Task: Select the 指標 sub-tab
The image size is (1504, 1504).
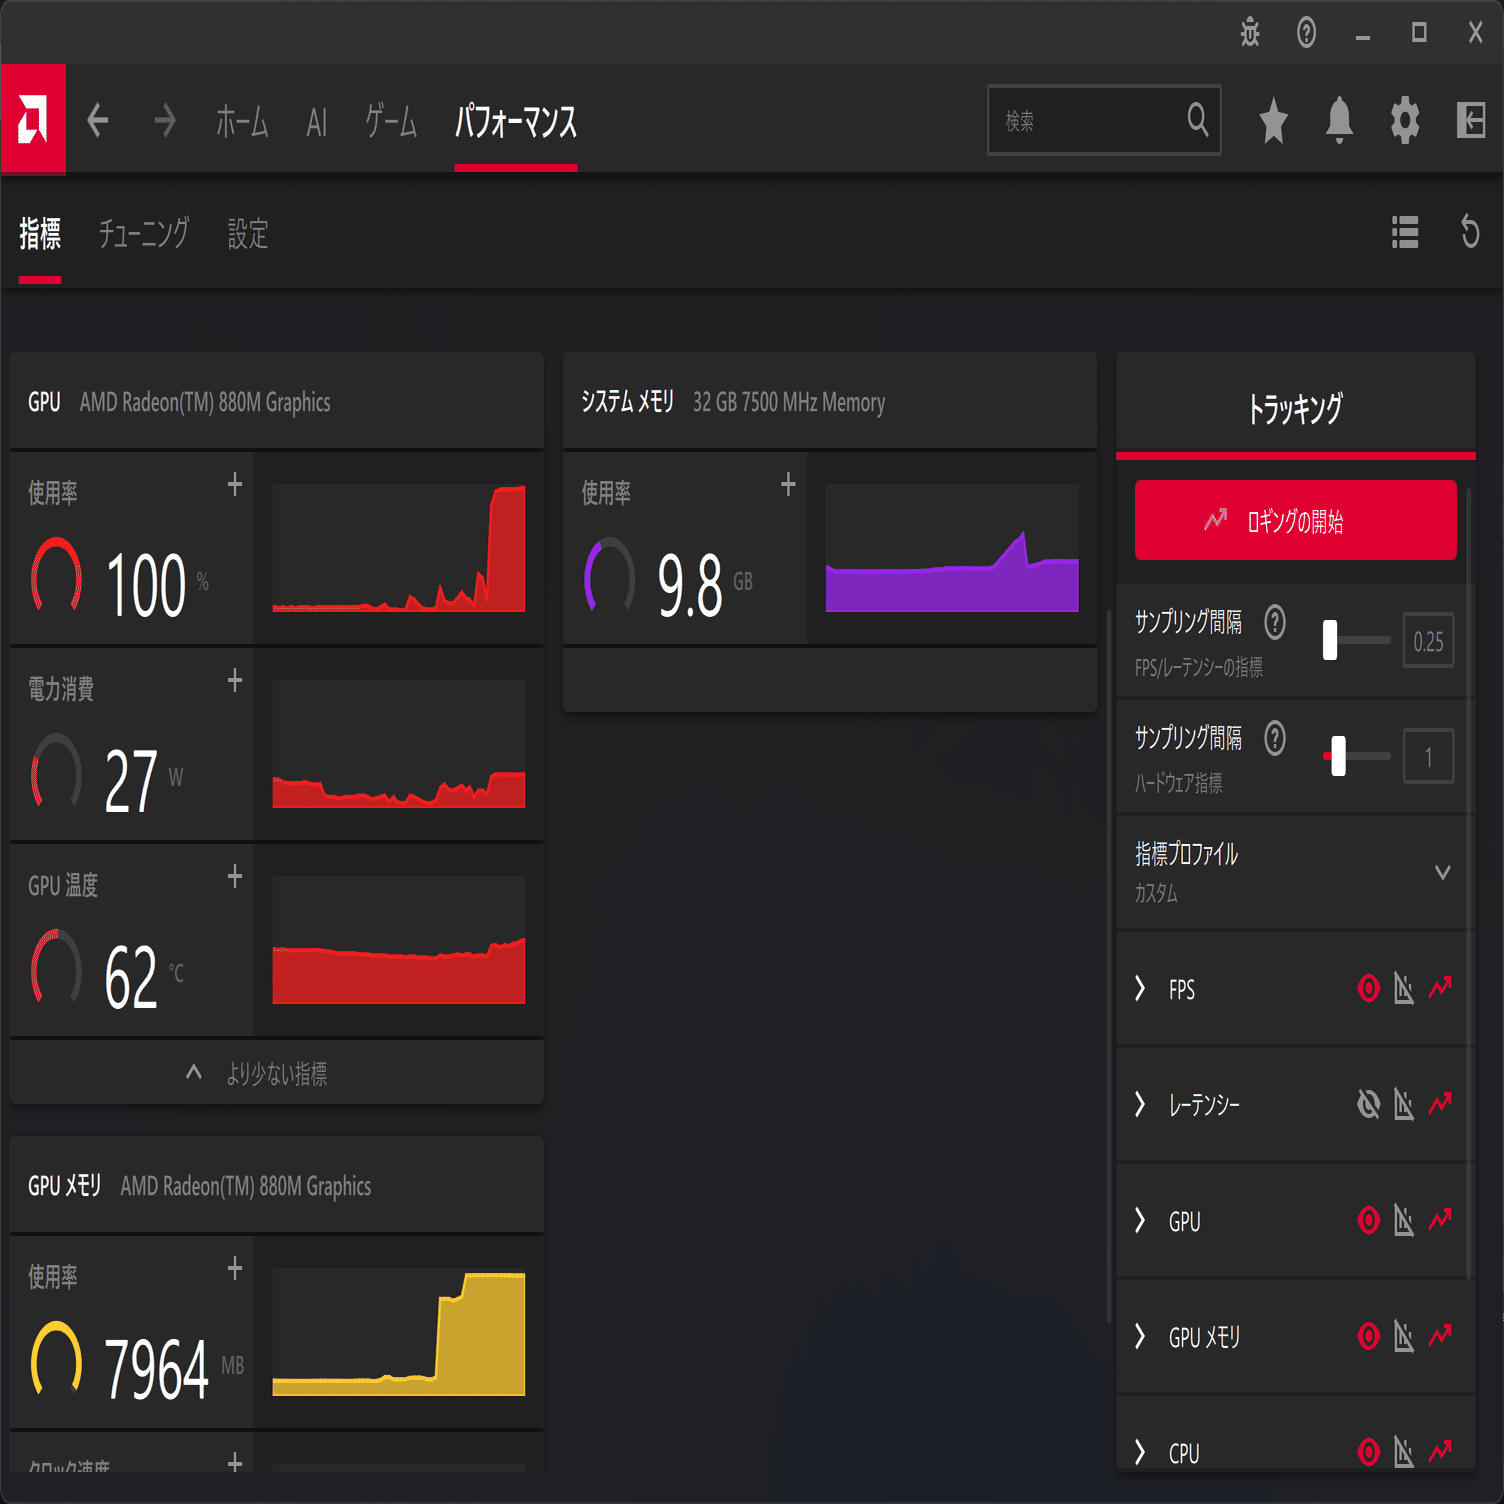Action: point(40,233)
